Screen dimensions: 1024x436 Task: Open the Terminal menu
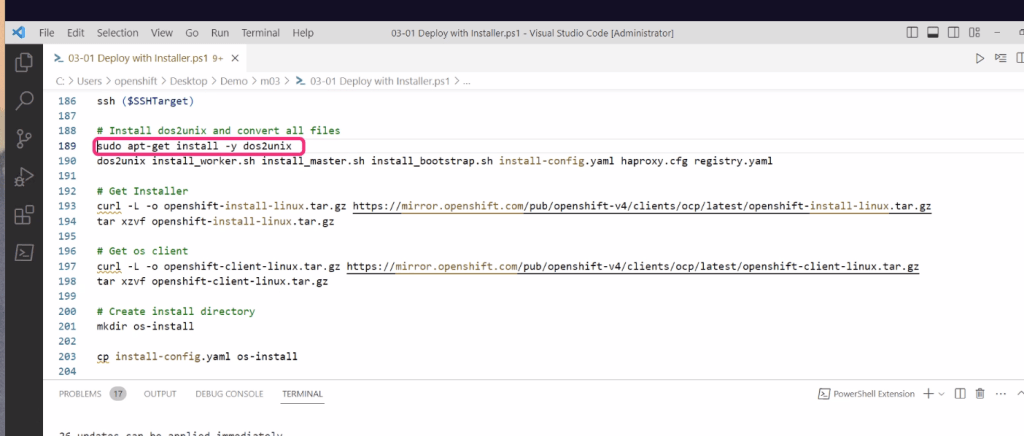261,33
